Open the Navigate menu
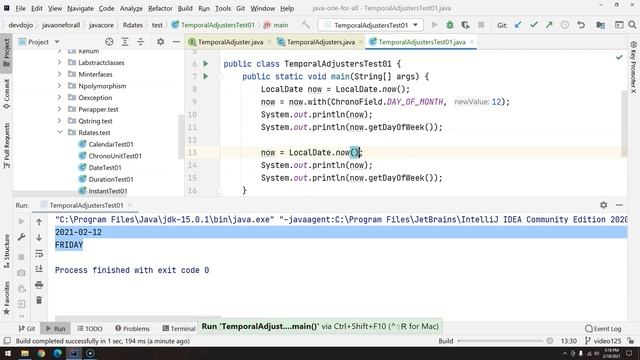Viewport: 640px width, 360px height. [80, 8]
